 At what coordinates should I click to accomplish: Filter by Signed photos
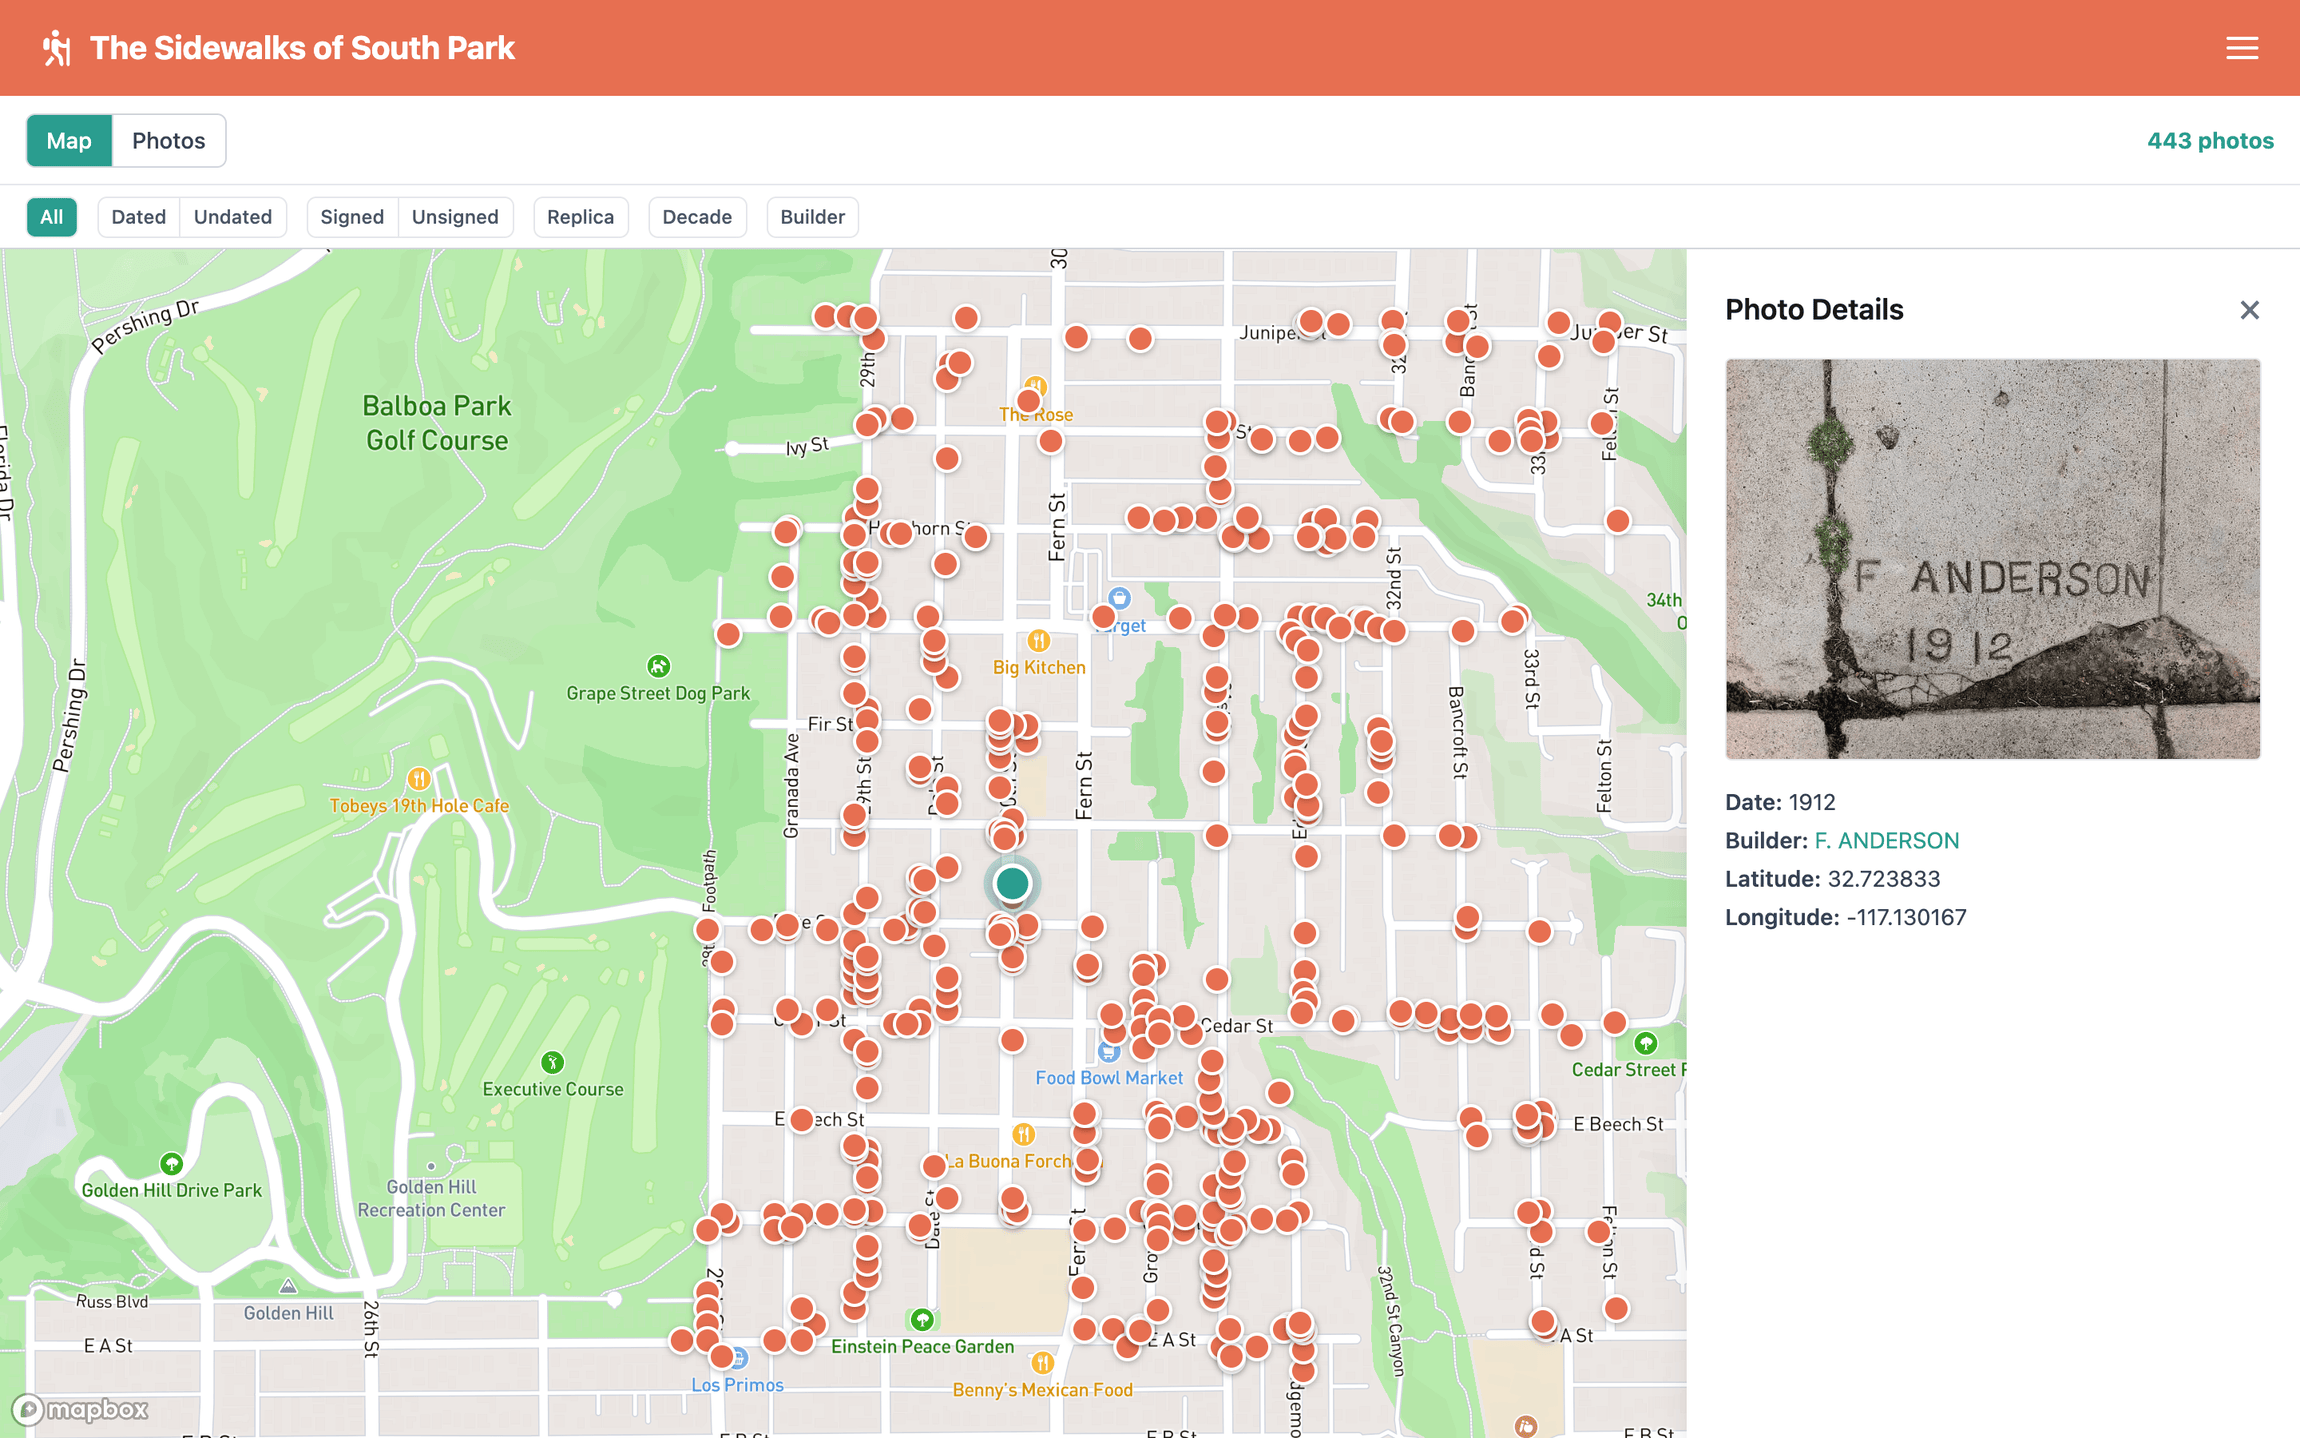tap(352, 217)
